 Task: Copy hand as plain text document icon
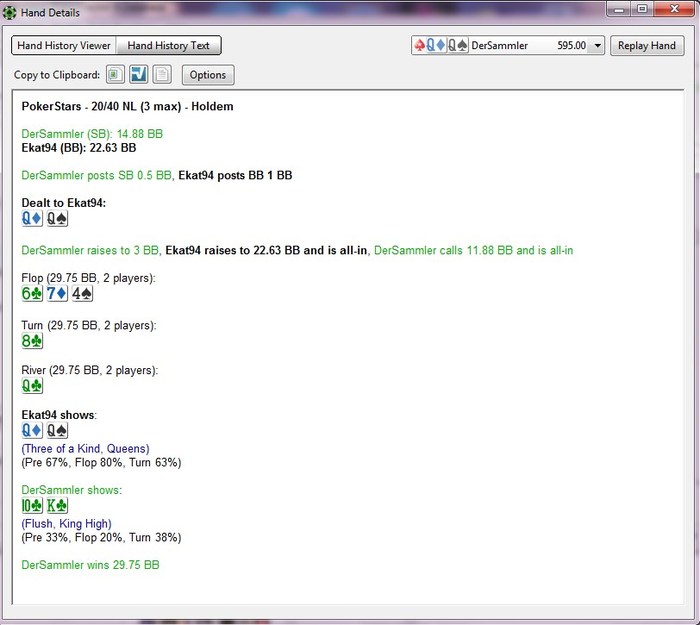(162, 75)
